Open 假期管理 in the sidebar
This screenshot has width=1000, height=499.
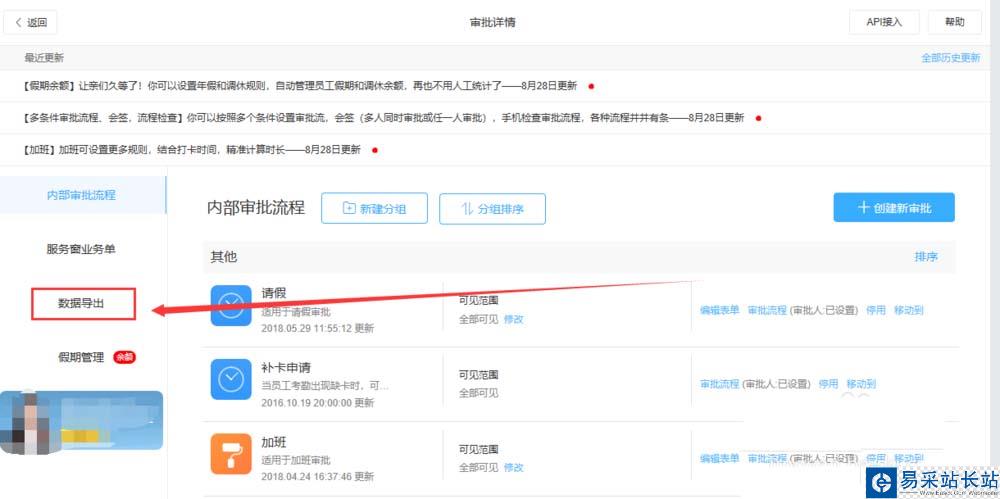pyautogui.click(x=81, y=357)
